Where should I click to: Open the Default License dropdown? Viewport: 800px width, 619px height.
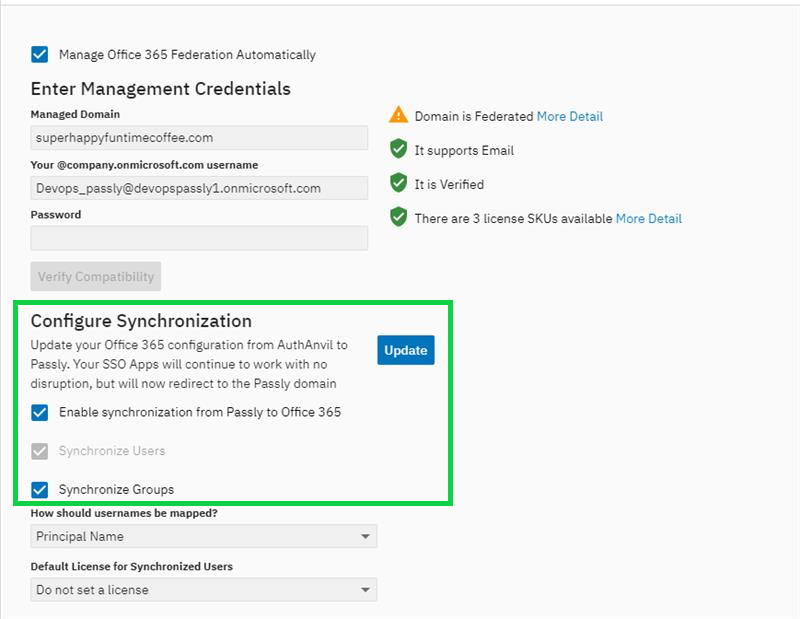204,589
